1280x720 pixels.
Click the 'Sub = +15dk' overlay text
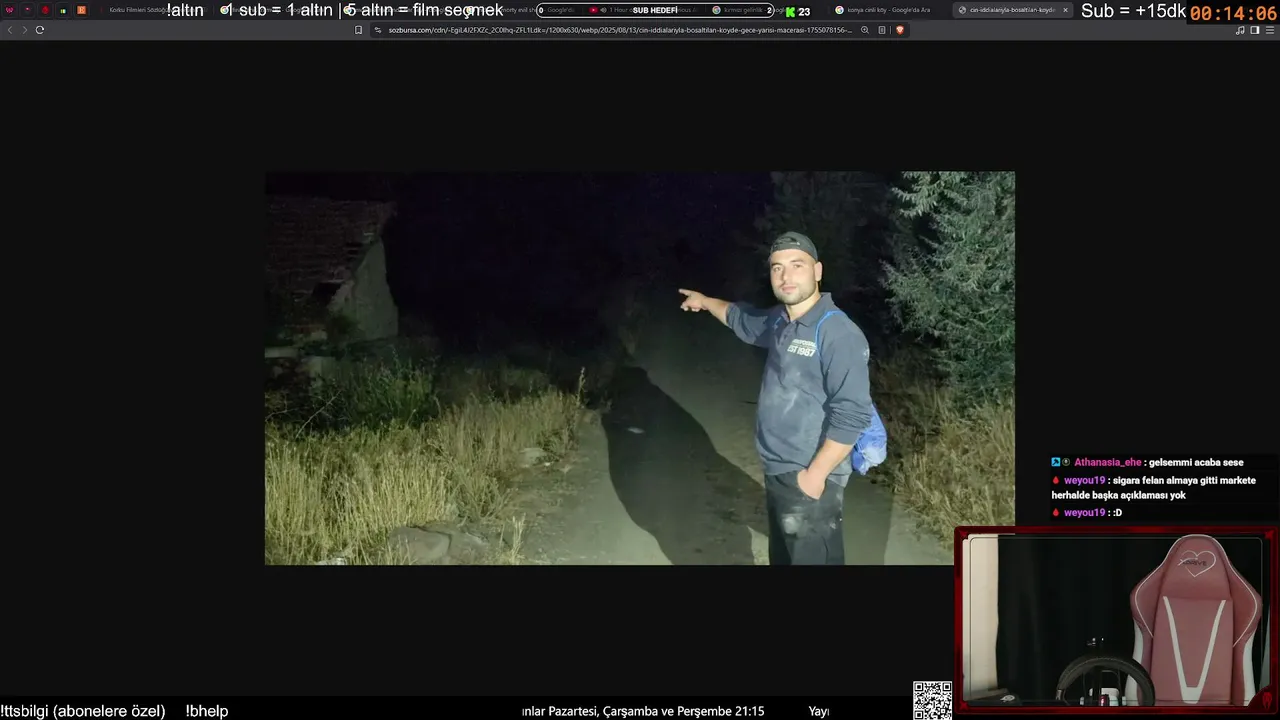(1134, 11)
